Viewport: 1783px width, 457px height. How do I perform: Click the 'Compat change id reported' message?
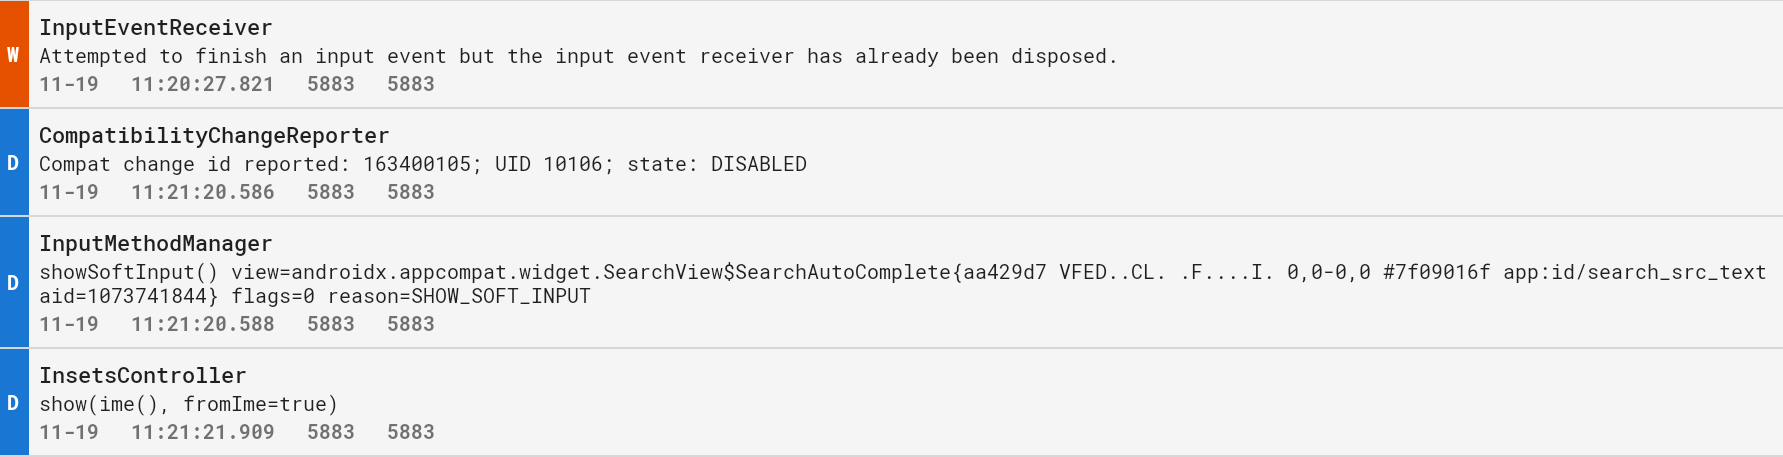423,164
